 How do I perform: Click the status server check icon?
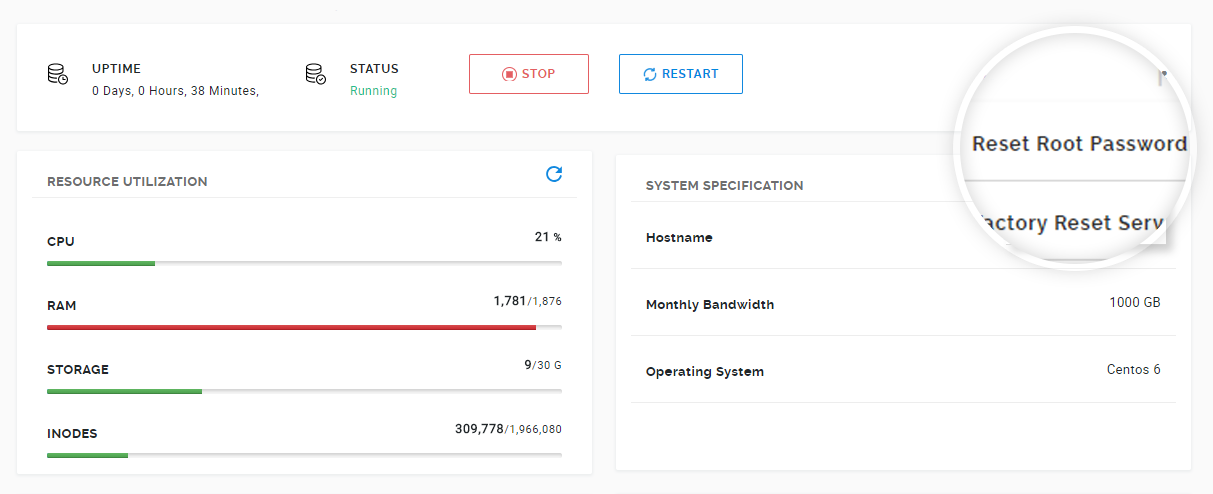(315, 75)
